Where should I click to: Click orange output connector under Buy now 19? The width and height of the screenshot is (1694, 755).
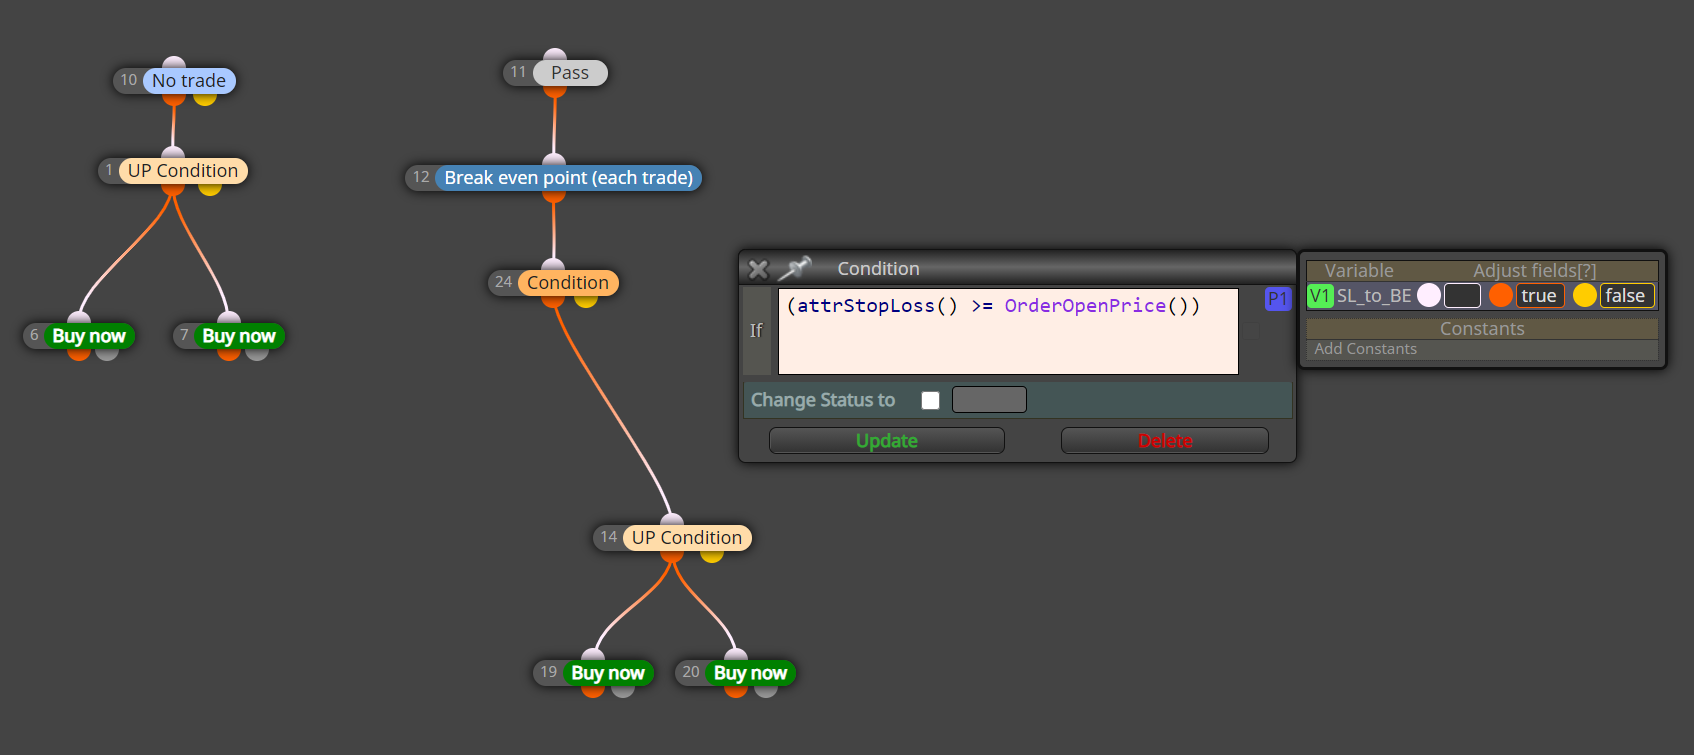593,689
